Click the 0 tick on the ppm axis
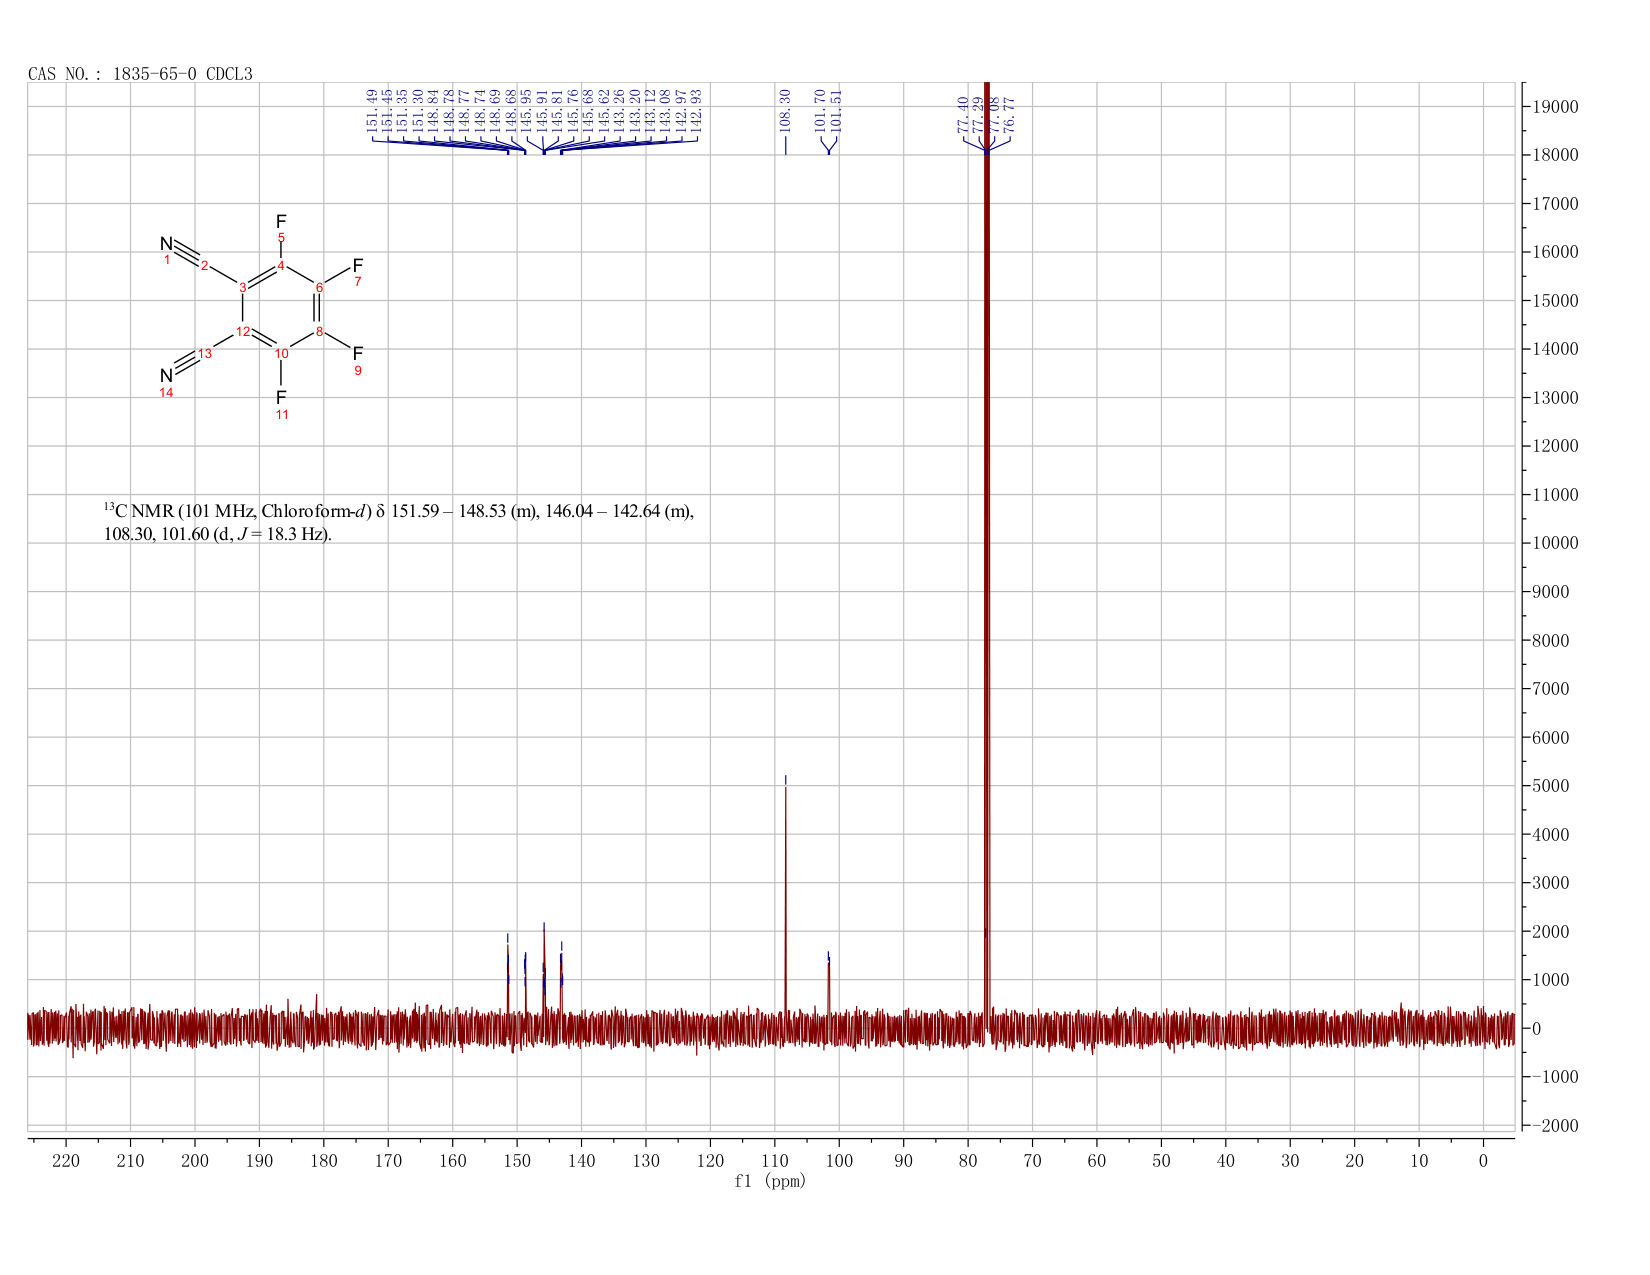Image resolution: width=1650 pixels, height=1275 pixels. (1483, 1160)
